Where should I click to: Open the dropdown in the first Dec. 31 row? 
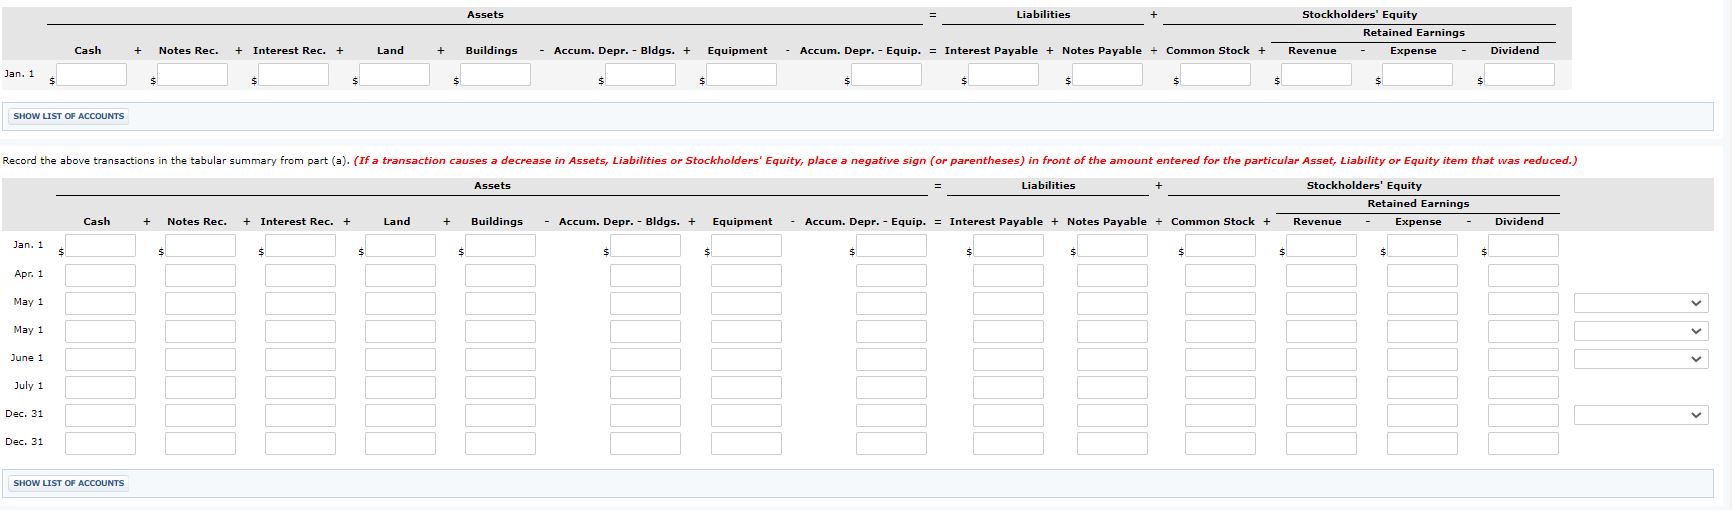click(1639, 415)
